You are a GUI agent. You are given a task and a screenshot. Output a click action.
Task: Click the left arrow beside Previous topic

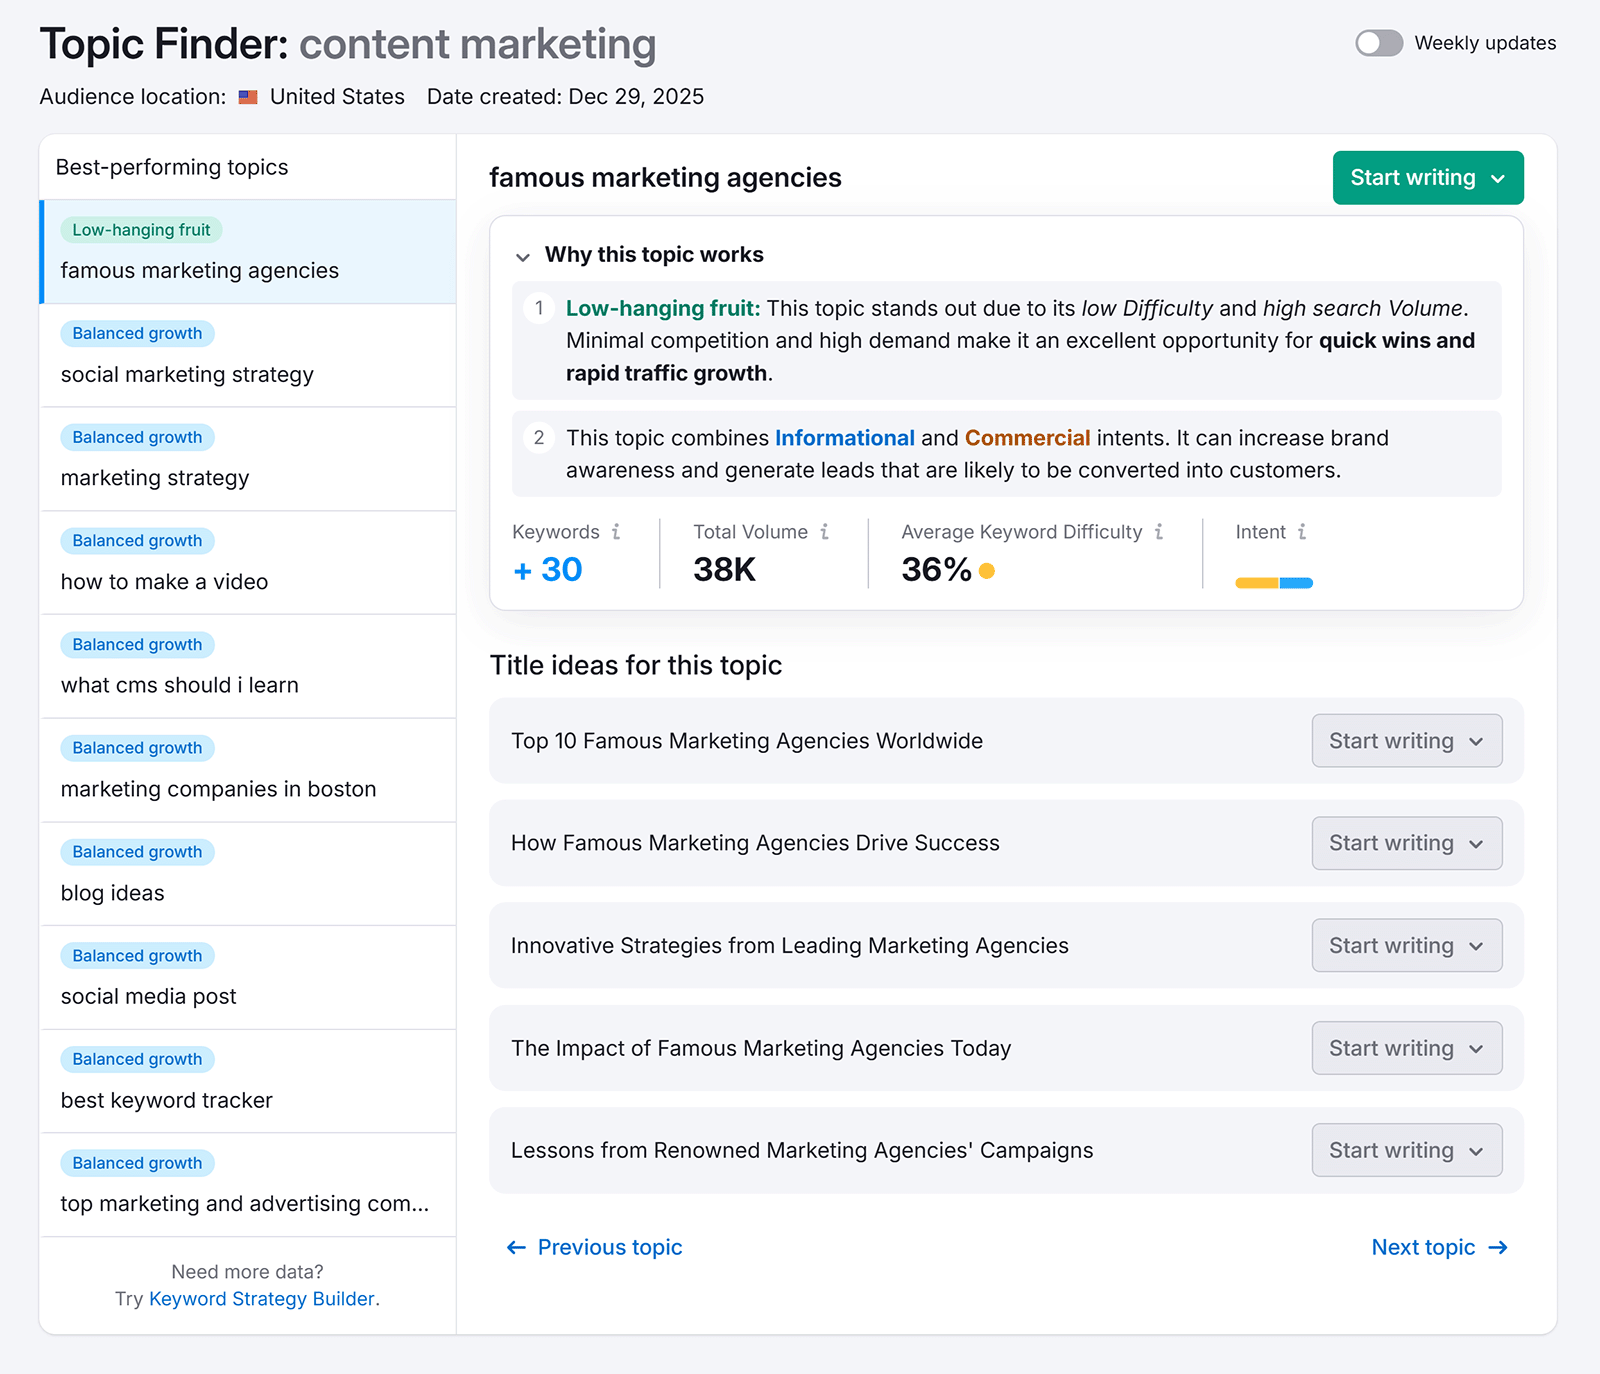tap(515, 1247)
